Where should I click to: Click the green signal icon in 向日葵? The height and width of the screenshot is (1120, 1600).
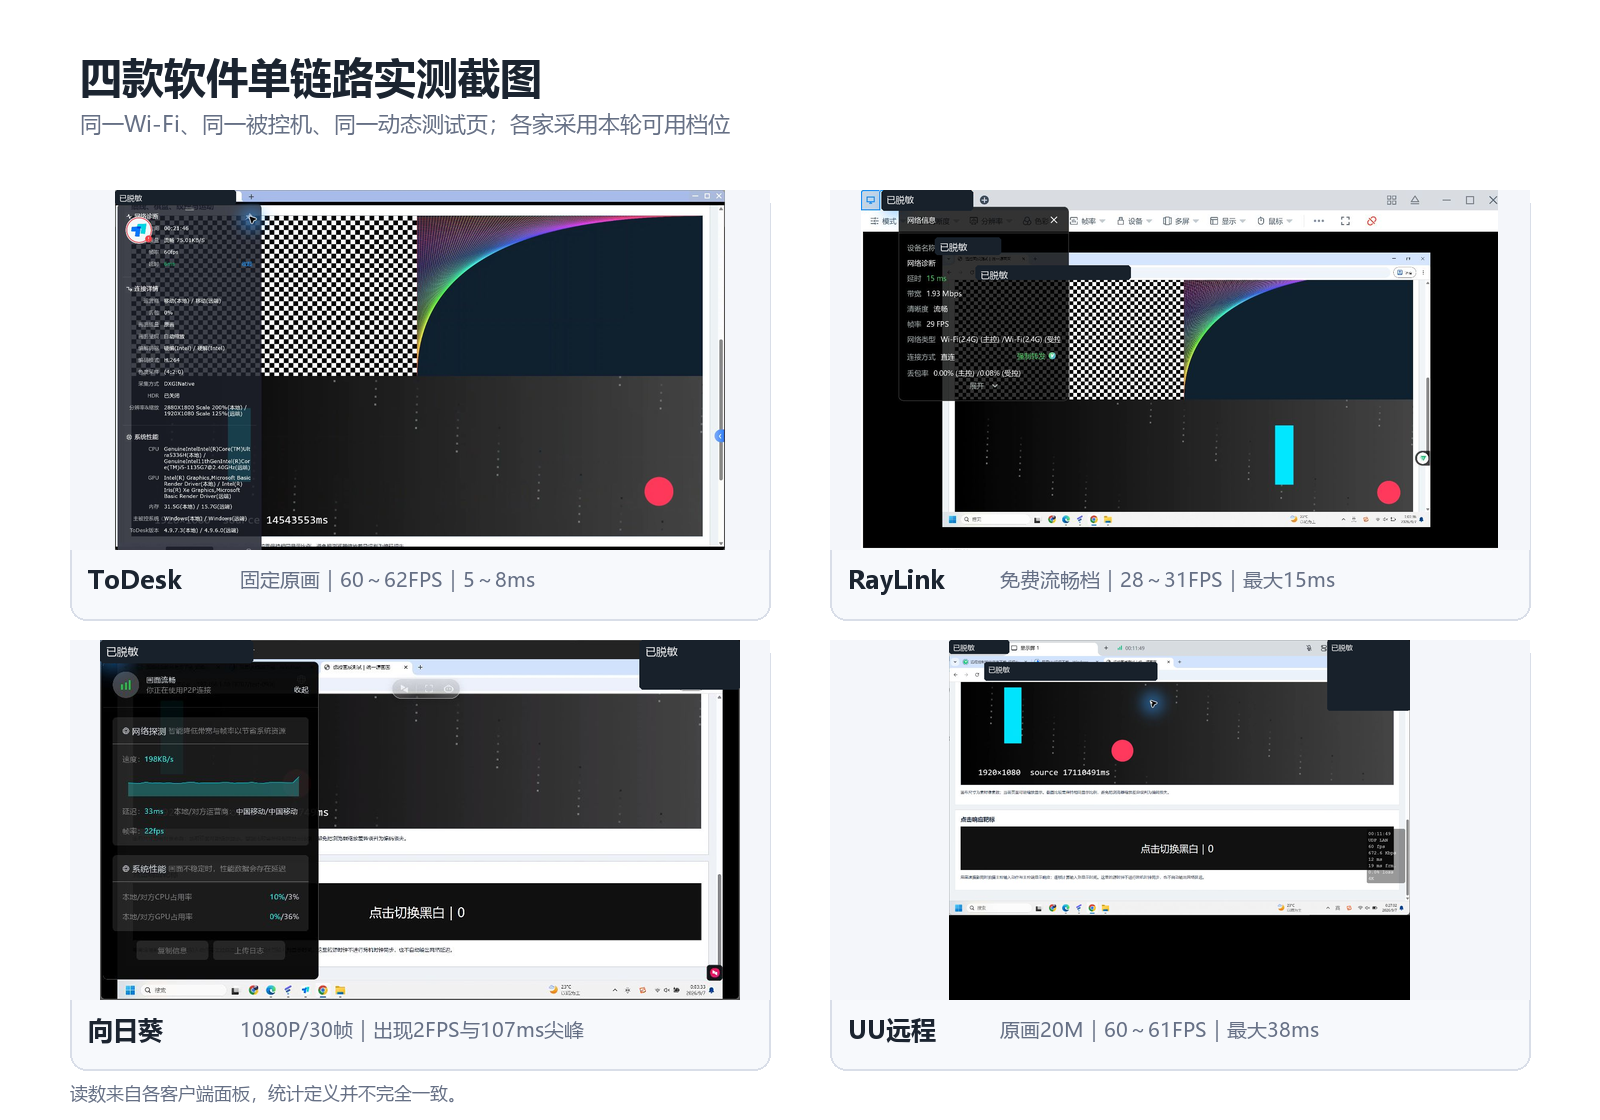pyautogui.click(x=126, y=685)
